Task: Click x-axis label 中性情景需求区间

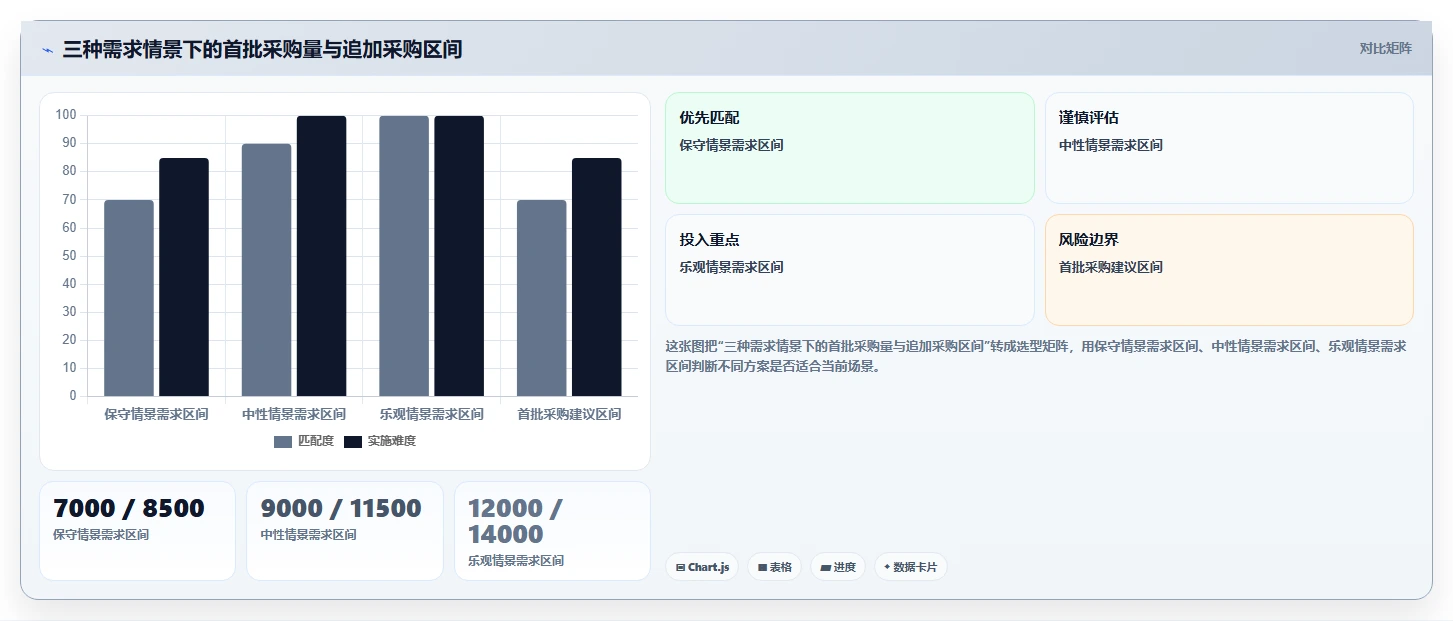Action: [x=294, y=414]
